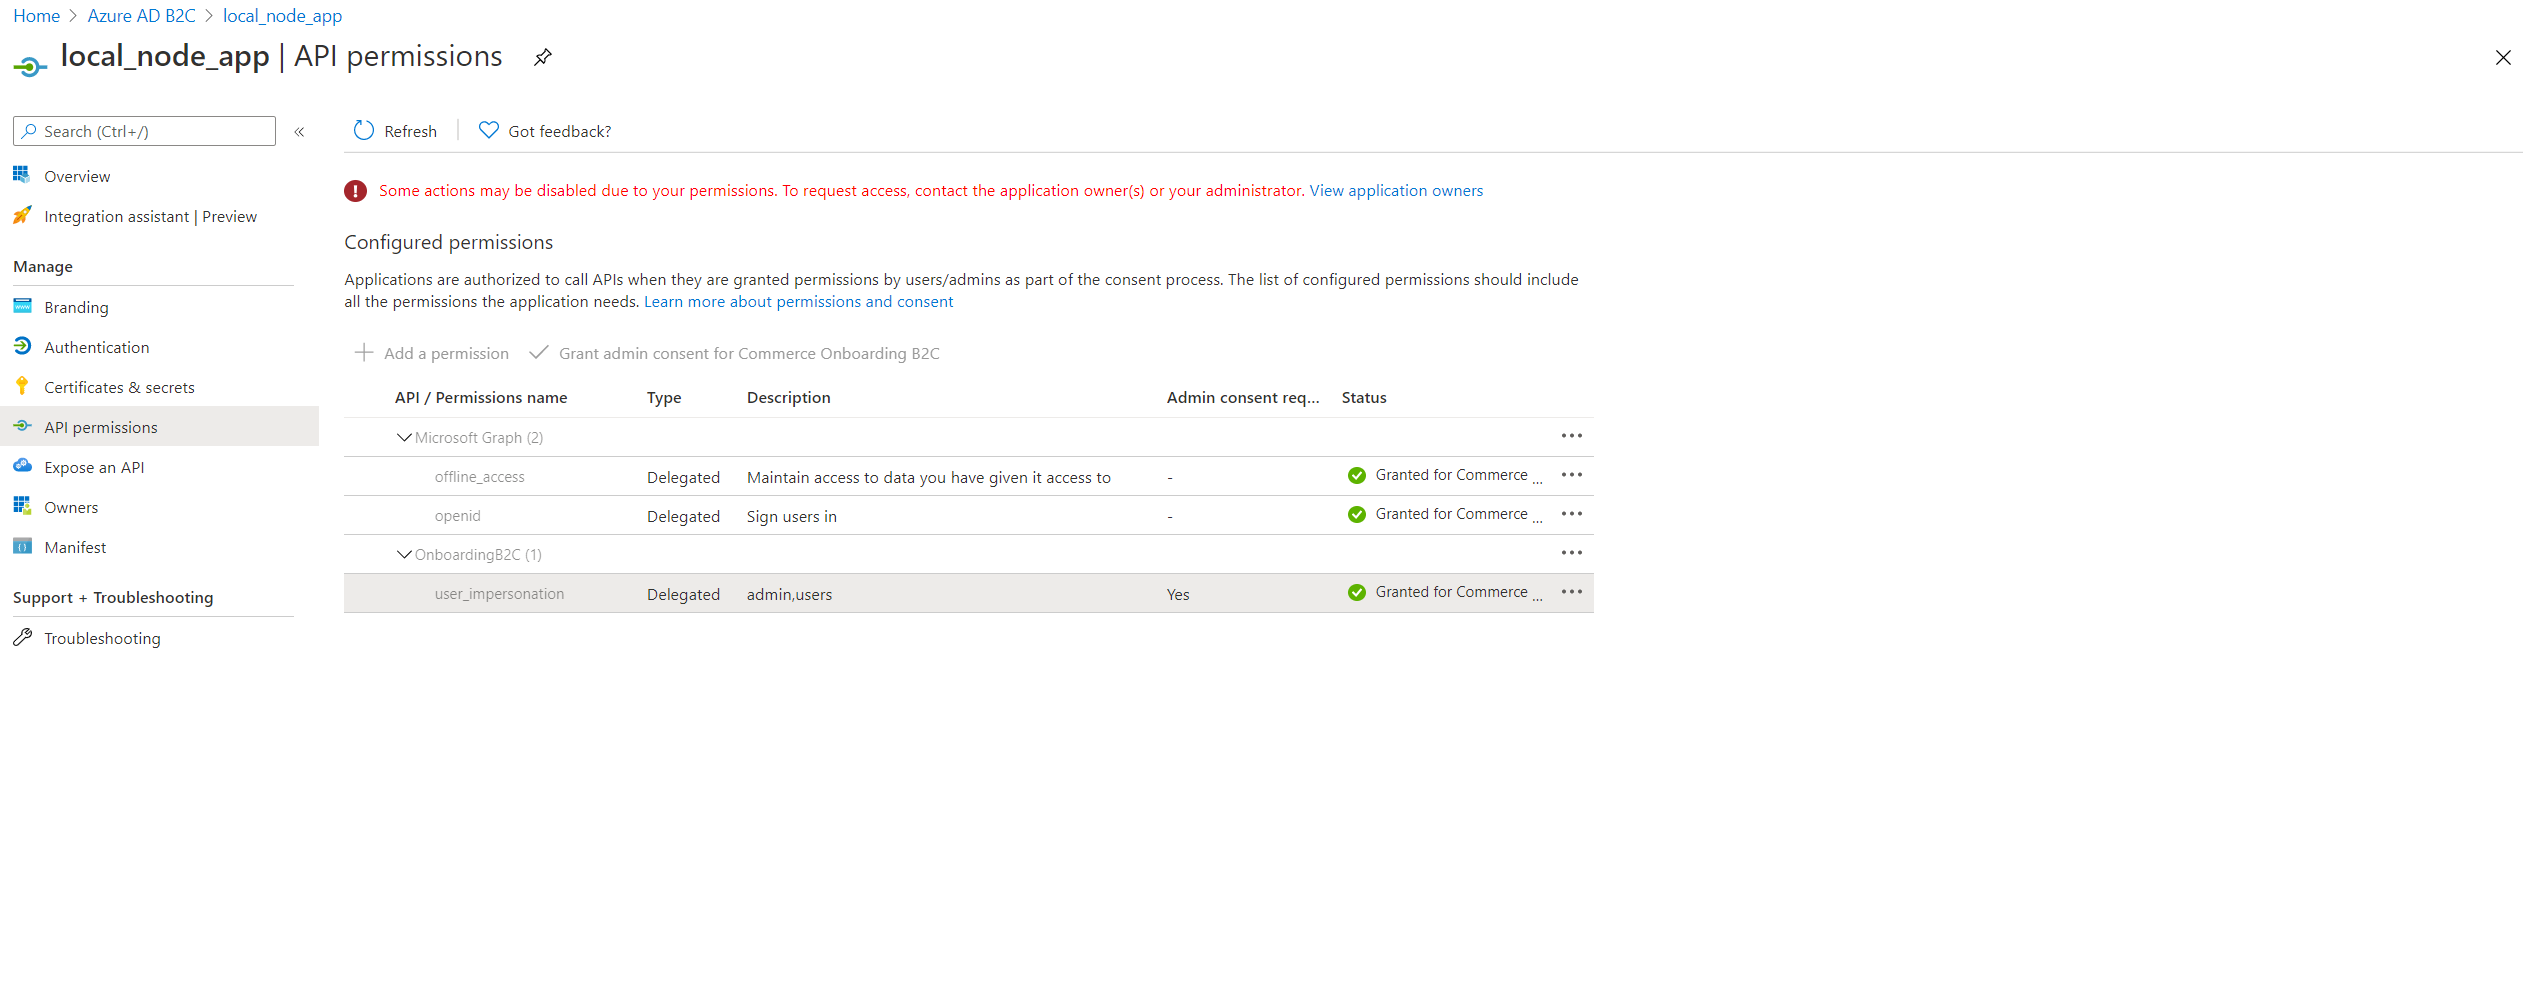Collapse the Microsoft Graph (2) group
This screenshot has height=998, width=2538.
point(404,437)
